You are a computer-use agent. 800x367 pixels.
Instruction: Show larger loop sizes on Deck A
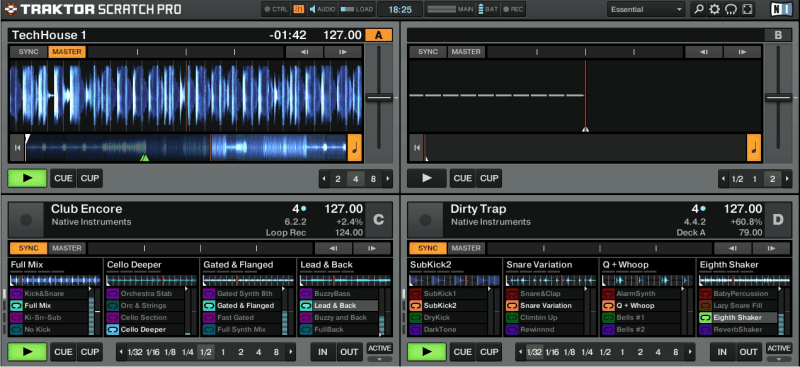coord(388,179)
